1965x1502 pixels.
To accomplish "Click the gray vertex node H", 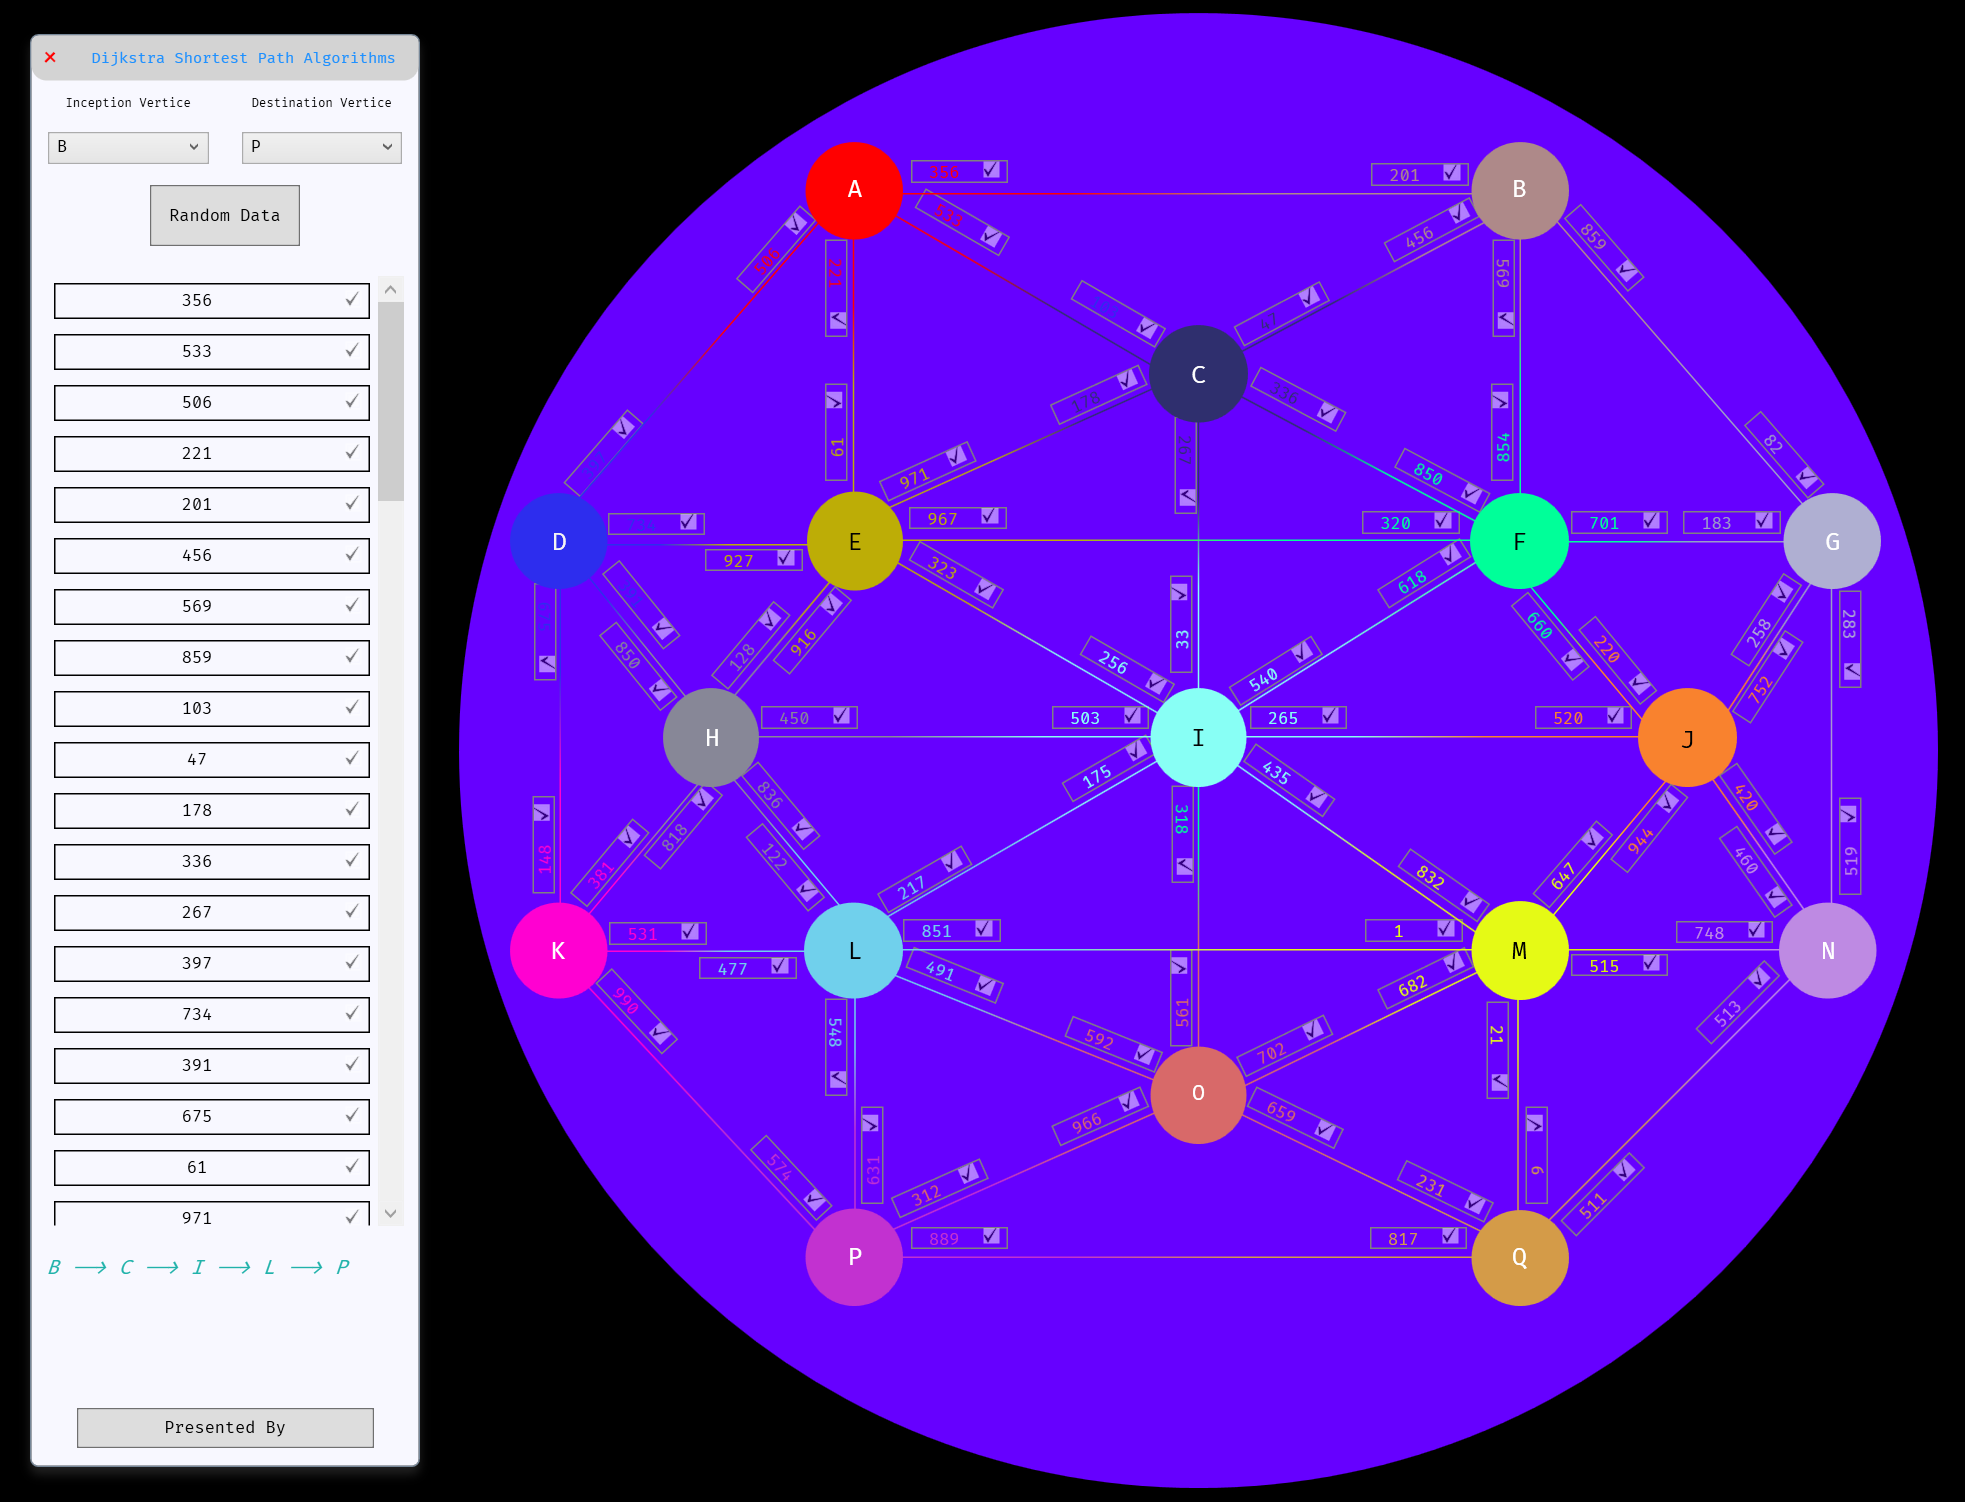I will point(711,738).
